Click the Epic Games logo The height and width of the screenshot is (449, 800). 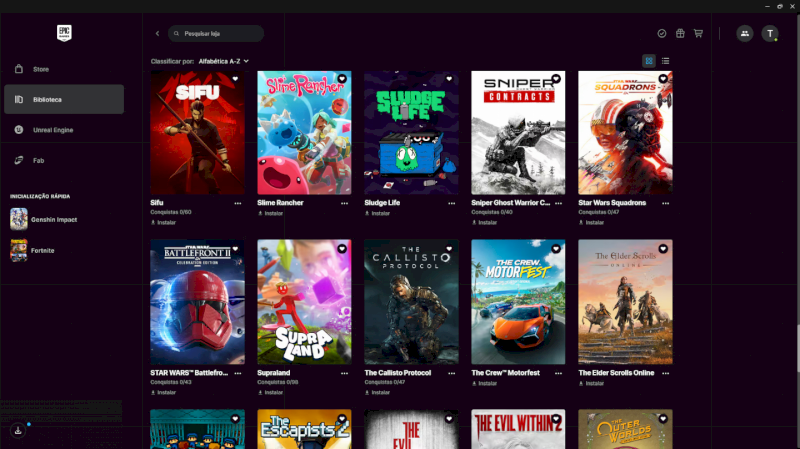pyautogui.click(x=64, y=33)
